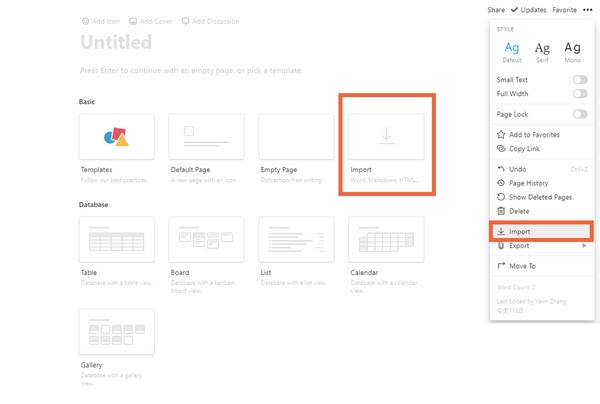This screenshot has width=600, height=404.
Task: Click the Favorite button
Action: pos(564,10)
